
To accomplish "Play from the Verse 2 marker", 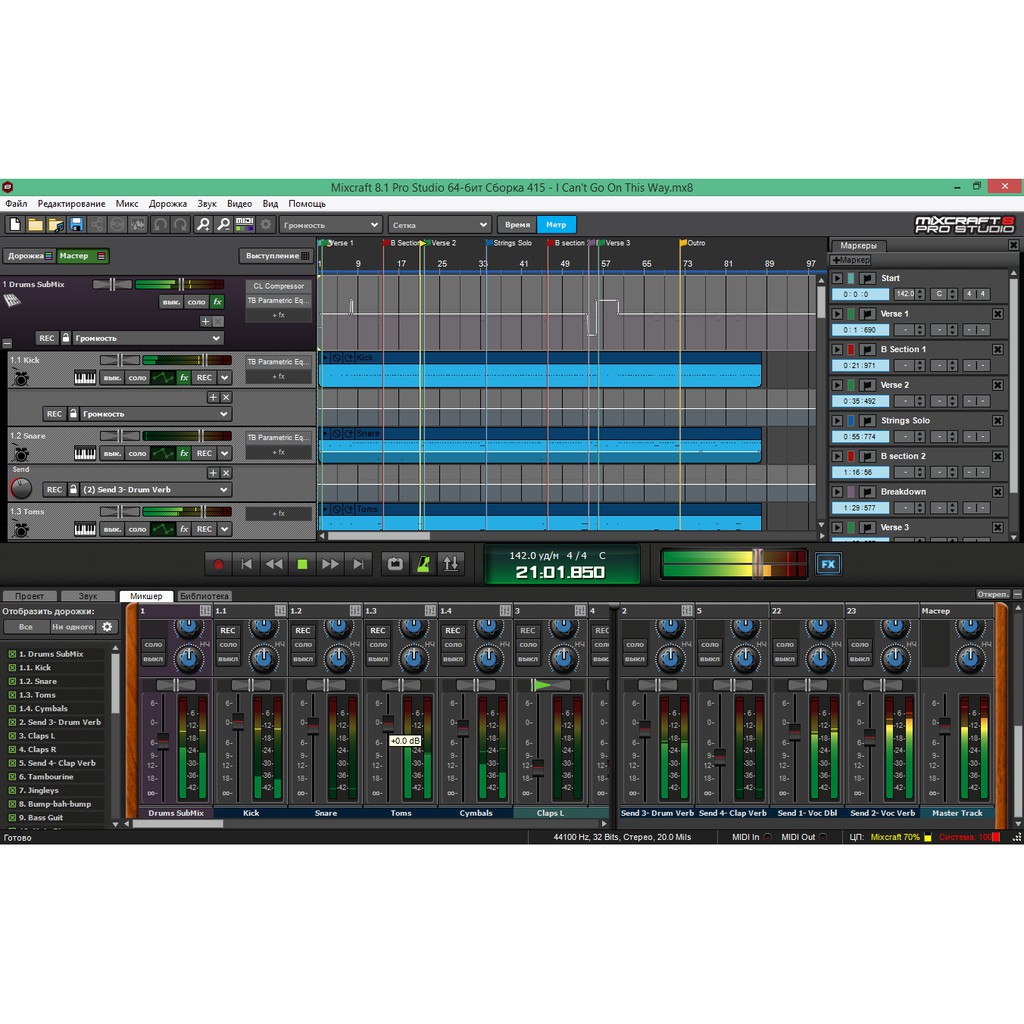I will click(x=837, y=385).
